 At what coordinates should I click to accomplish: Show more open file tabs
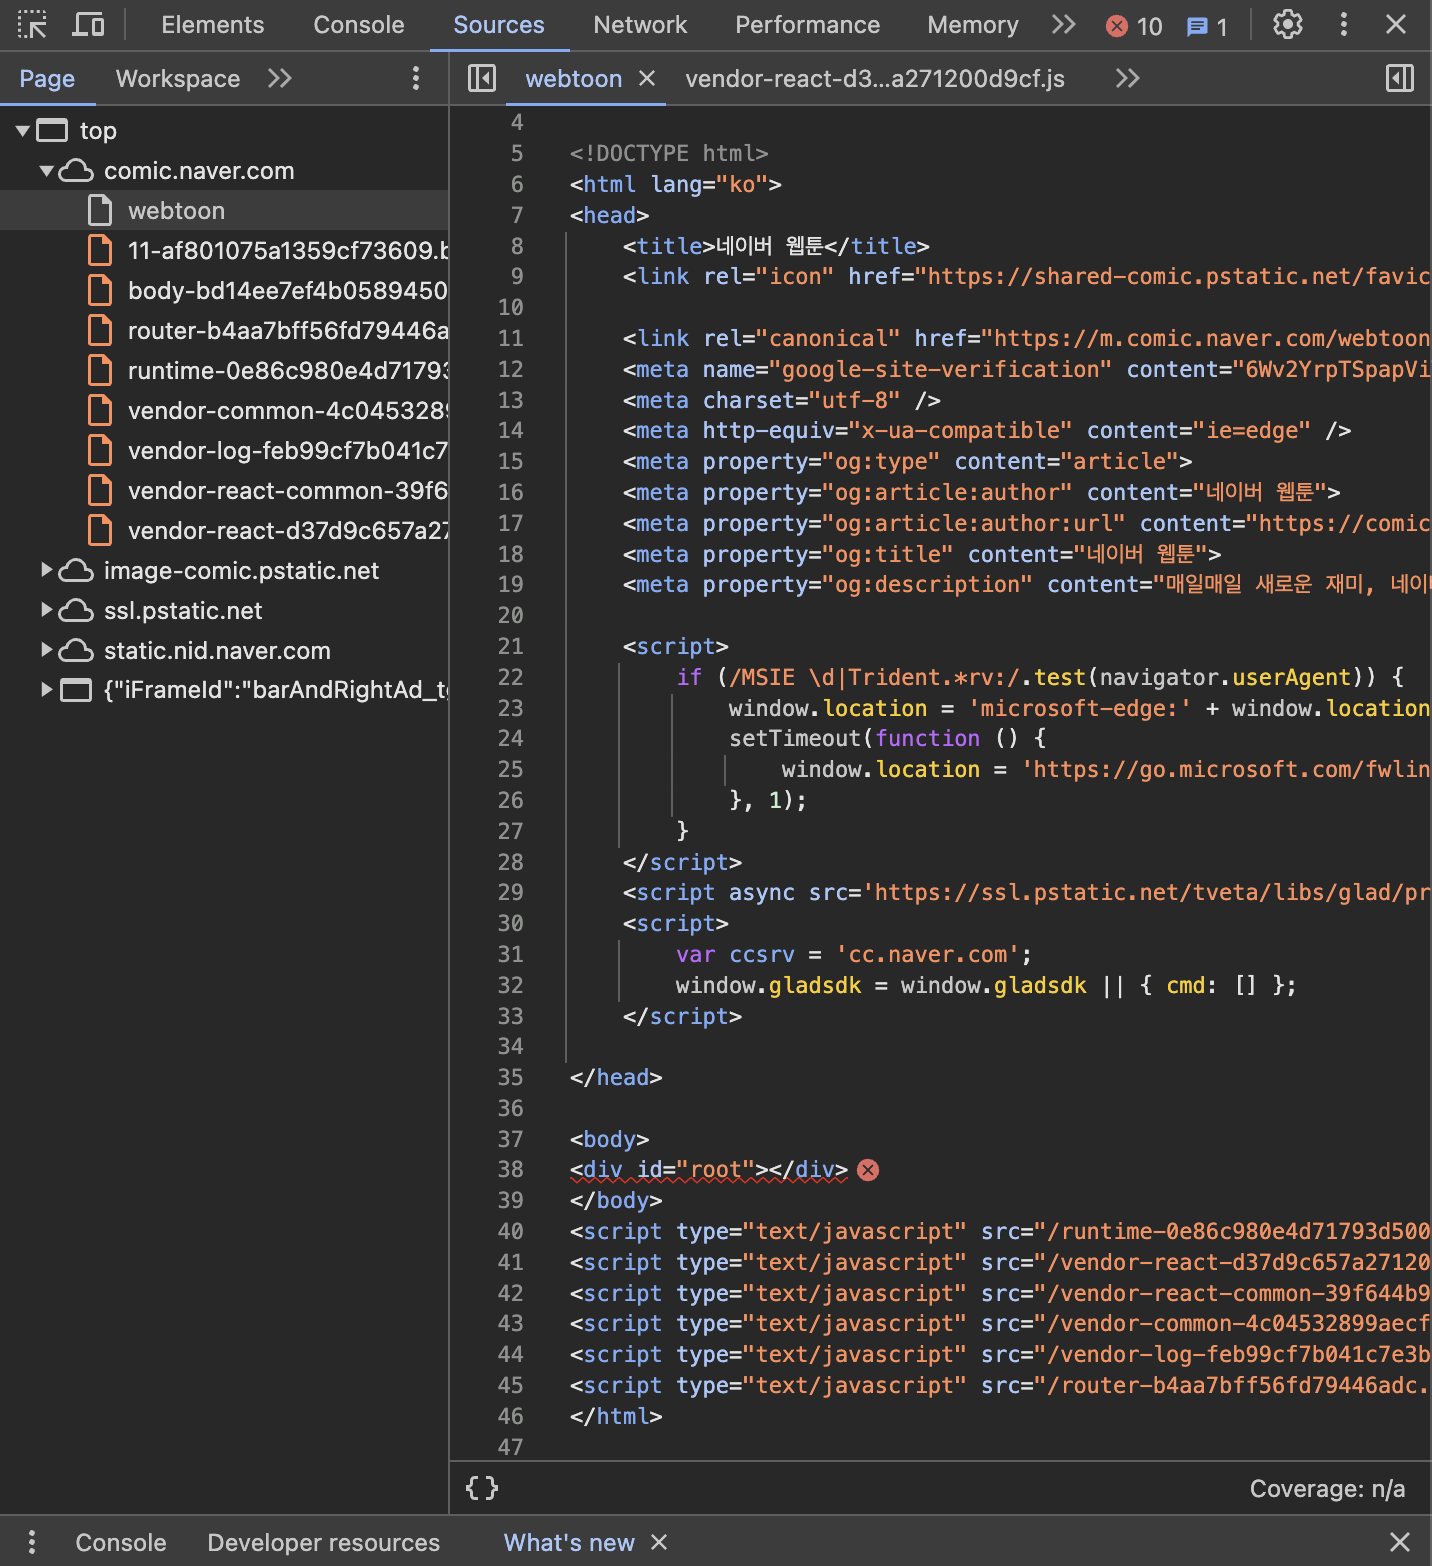click(x=1128, y=78)
